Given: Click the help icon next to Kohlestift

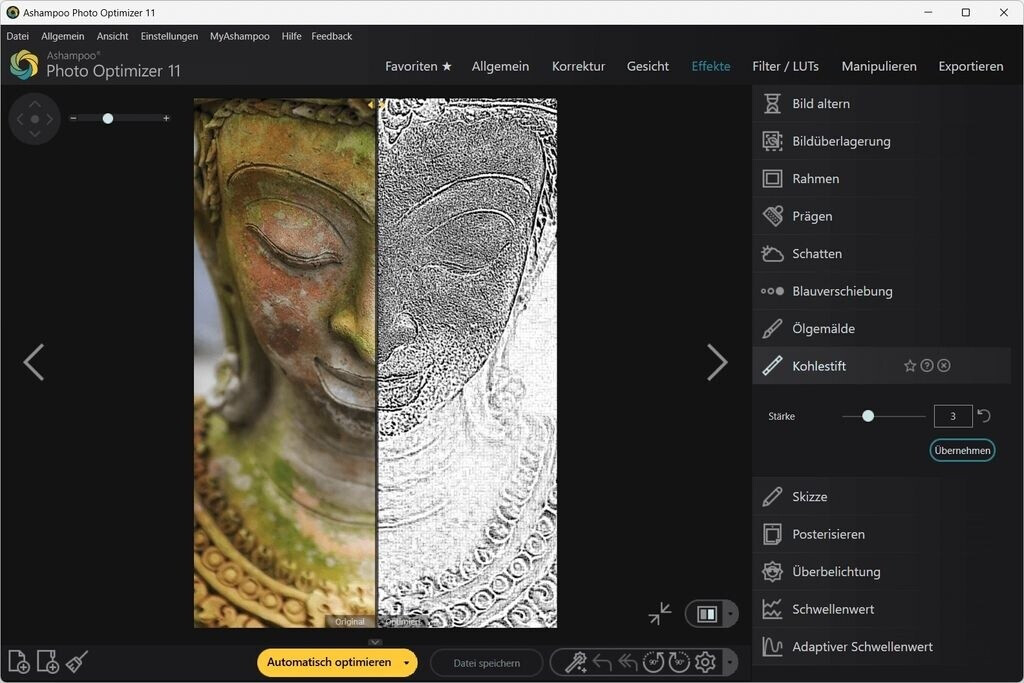Looking at the screenshot, I should (x=927, y=366).
